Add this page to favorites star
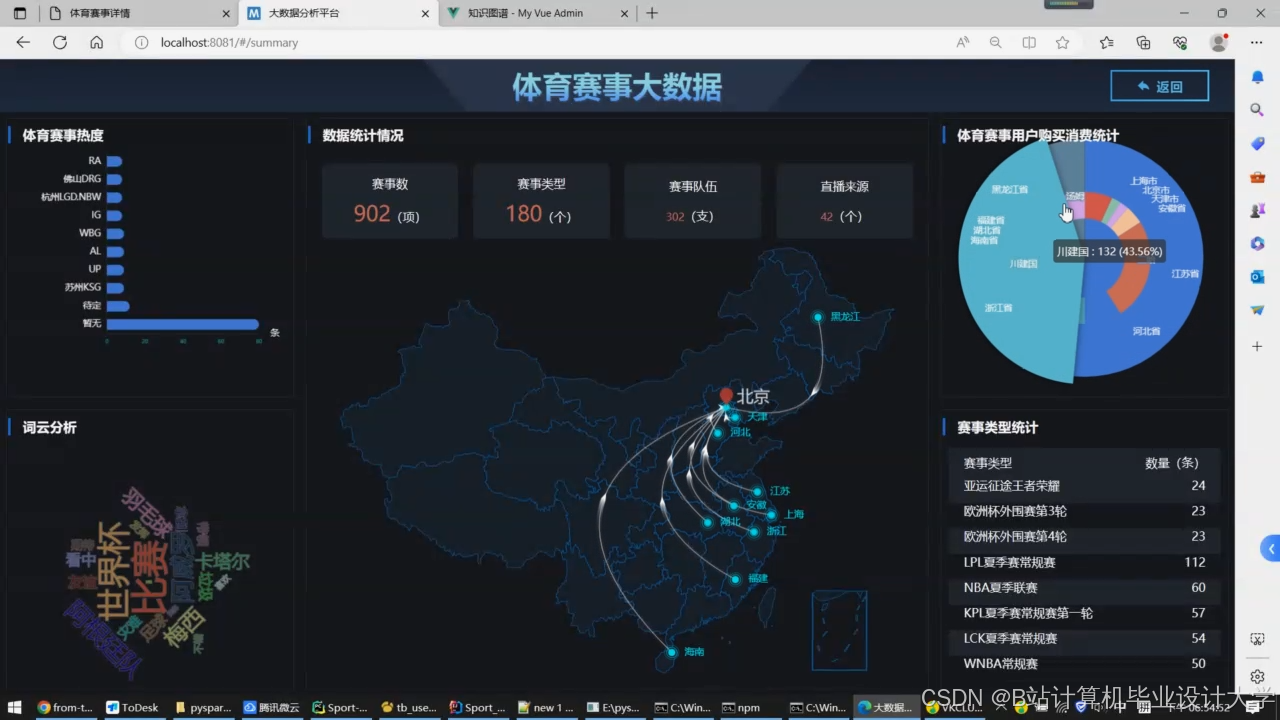This screenshot has width=1280, height=720. point(1062,42)
